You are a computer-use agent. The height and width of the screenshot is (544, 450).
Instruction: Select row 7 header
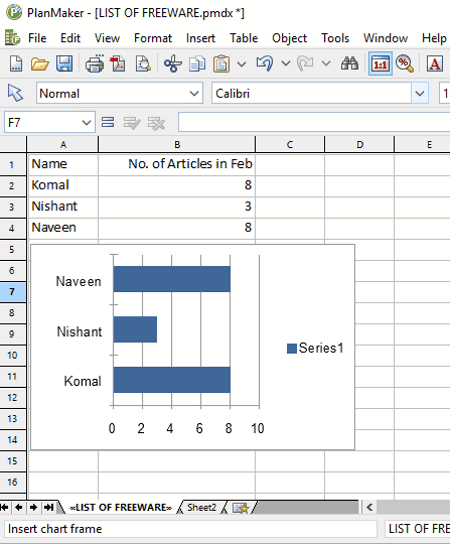tap(12, 291)
